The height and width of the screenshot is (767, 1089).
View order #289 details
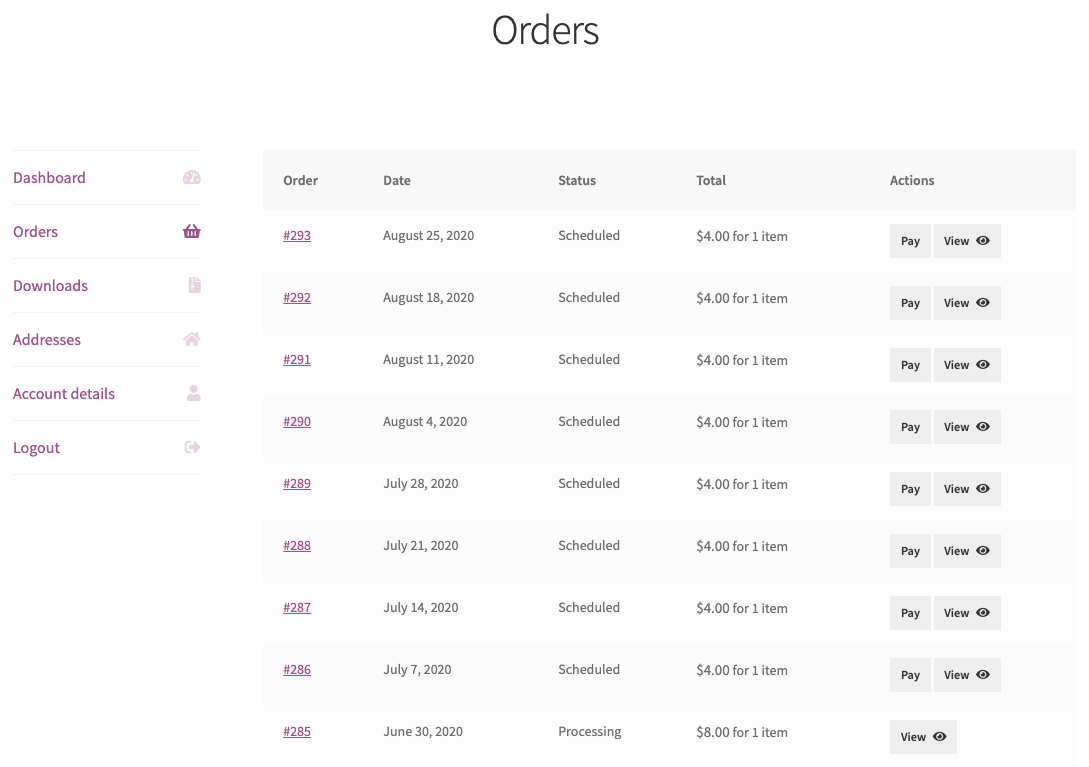(x=966, y=489)
